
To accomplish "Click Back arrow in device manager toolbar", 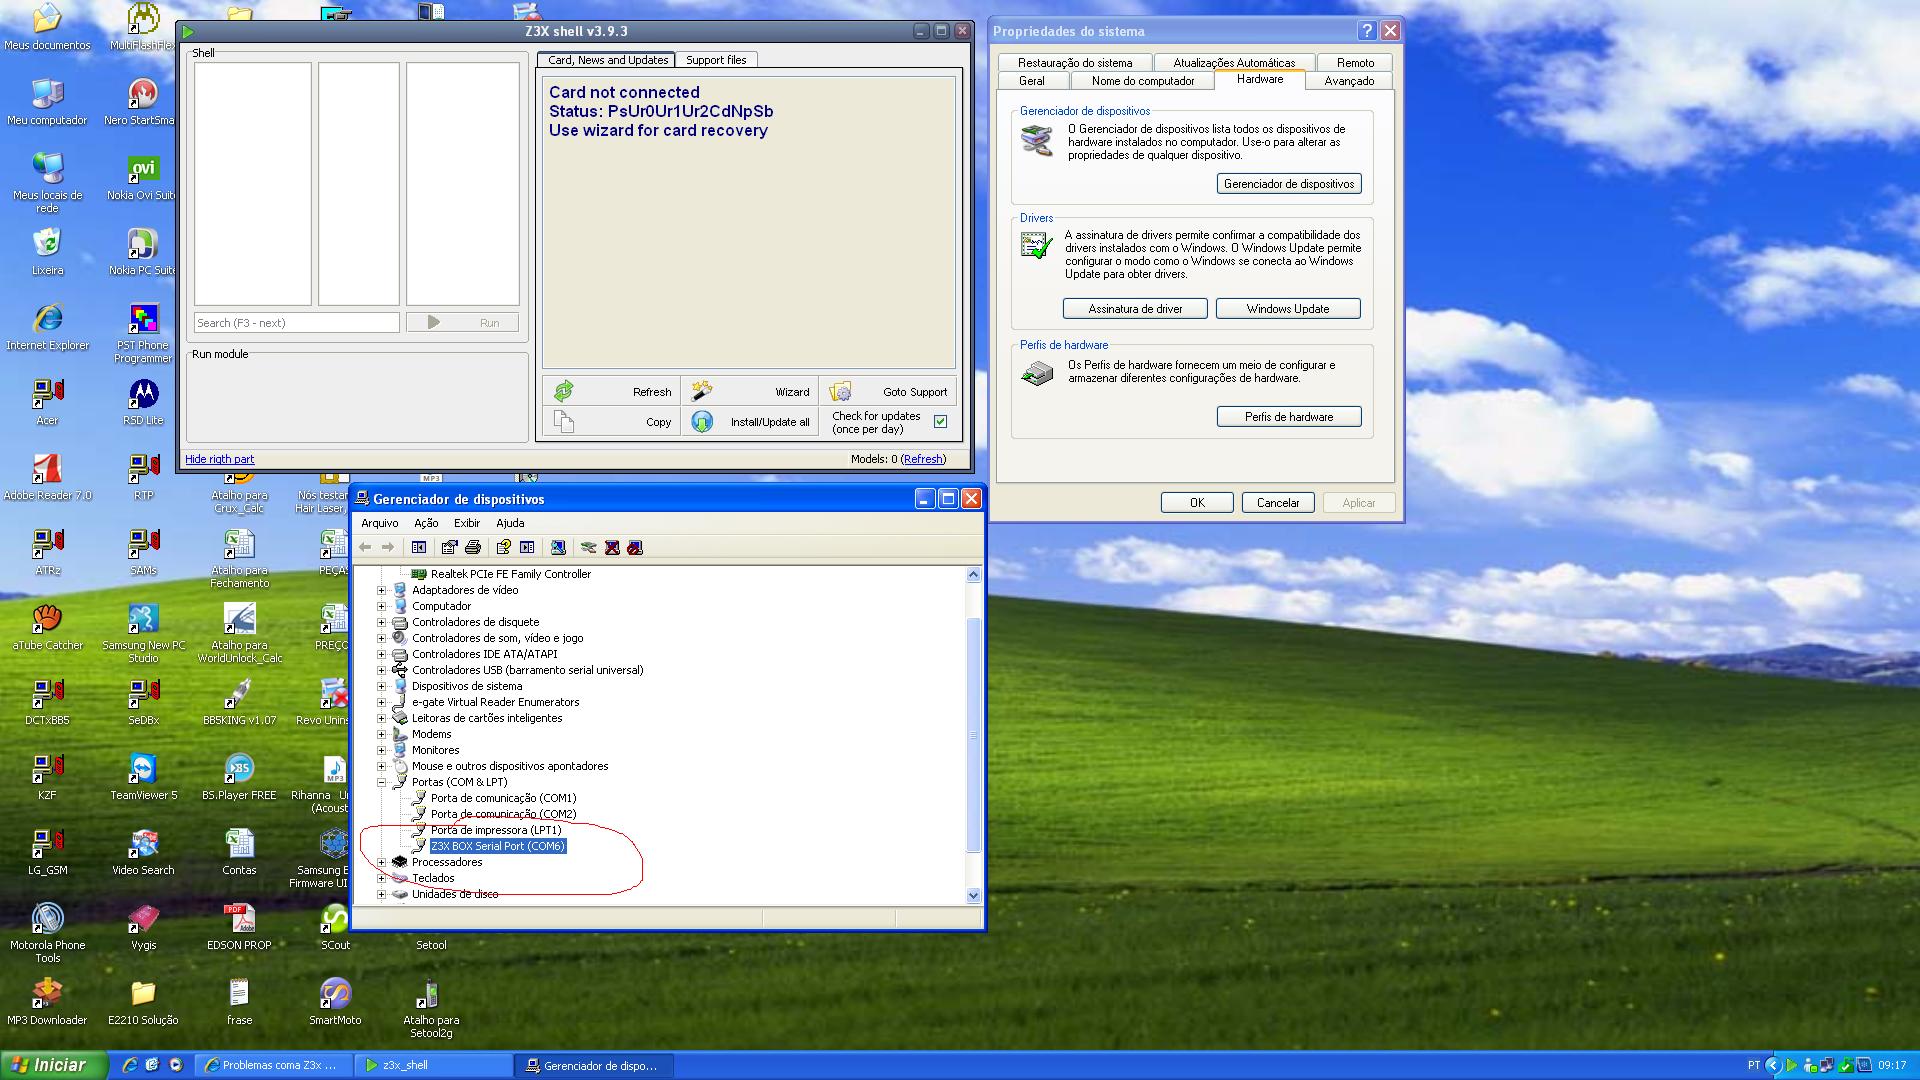I will [365, 547].
